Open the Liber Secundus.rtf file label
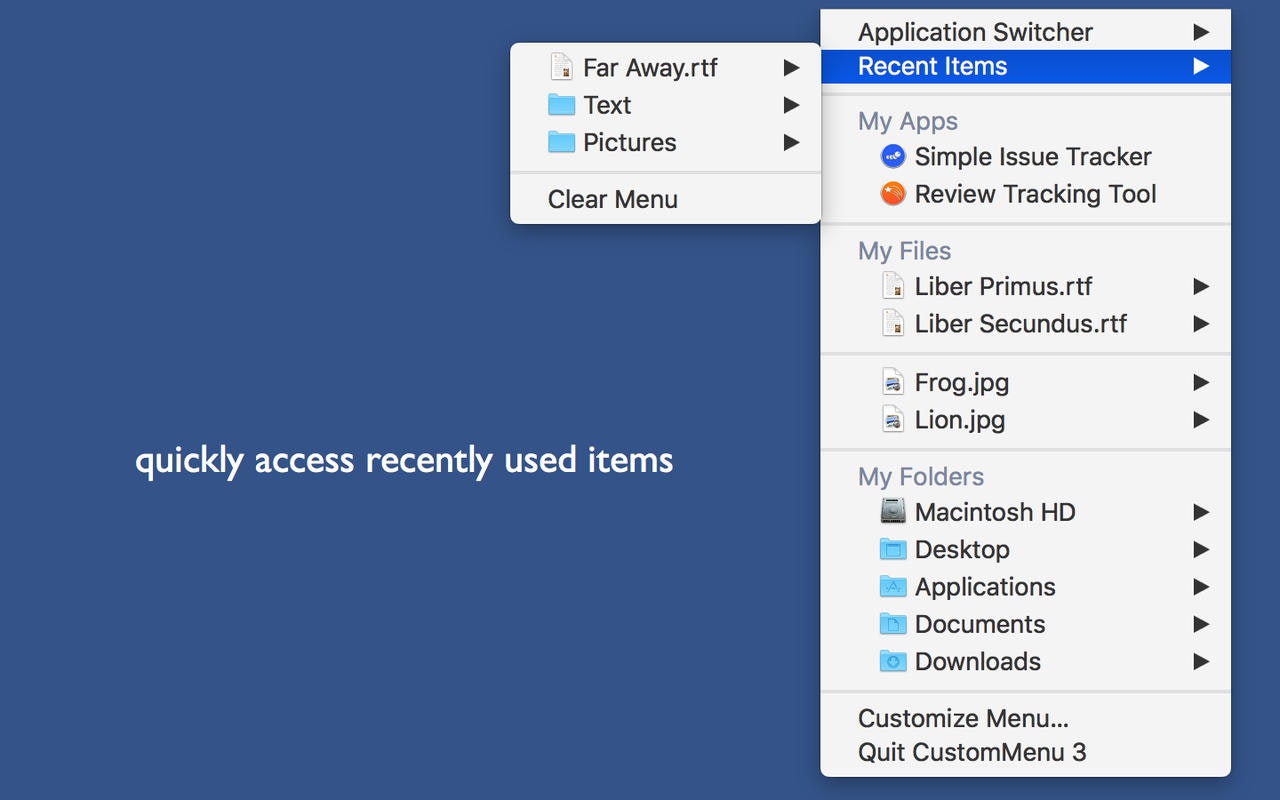This screenshot has width=1280, height=800. pyautogui.click(x=1020, y=323)
